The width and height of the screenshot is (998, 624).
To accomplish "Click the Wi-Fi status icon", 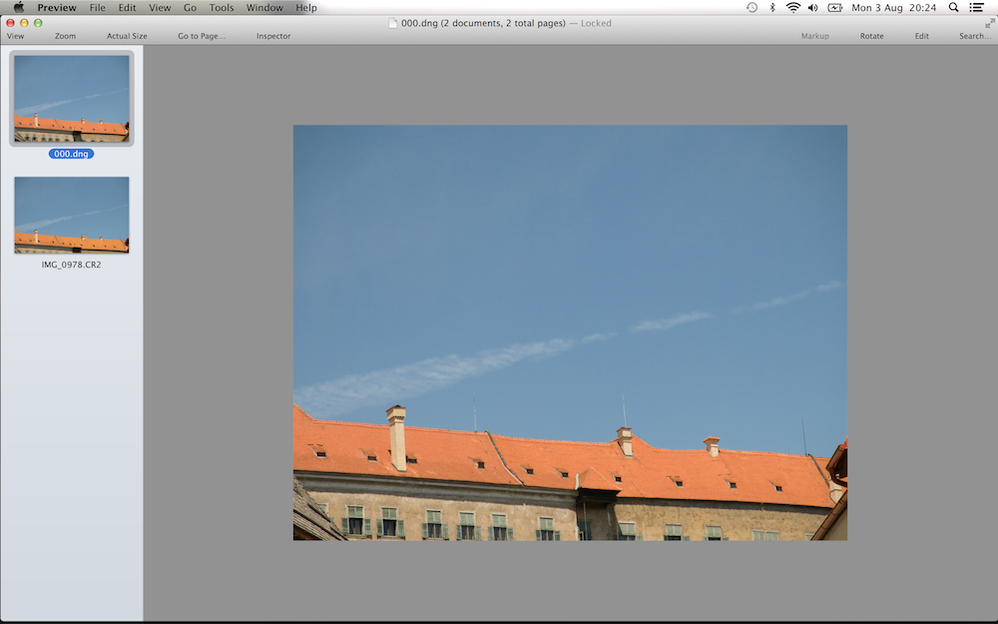I will tap(792, 7).
